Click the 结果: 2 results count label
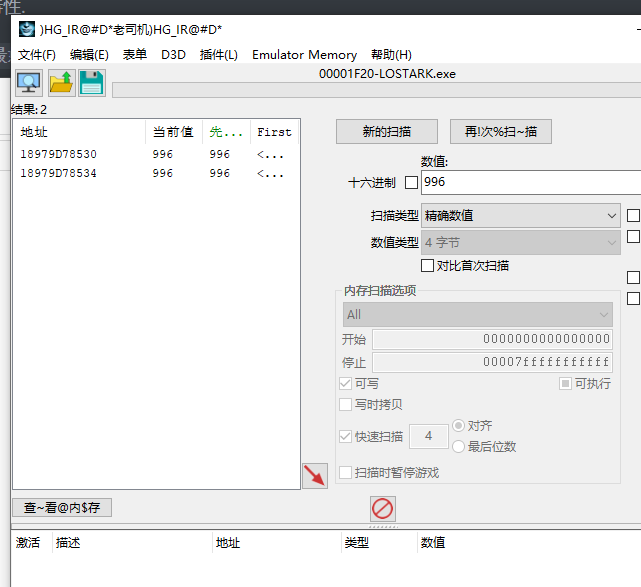Image resolution: width=641 pixels, height=587 pixels. pyautogui.click(x=29, y=110)
